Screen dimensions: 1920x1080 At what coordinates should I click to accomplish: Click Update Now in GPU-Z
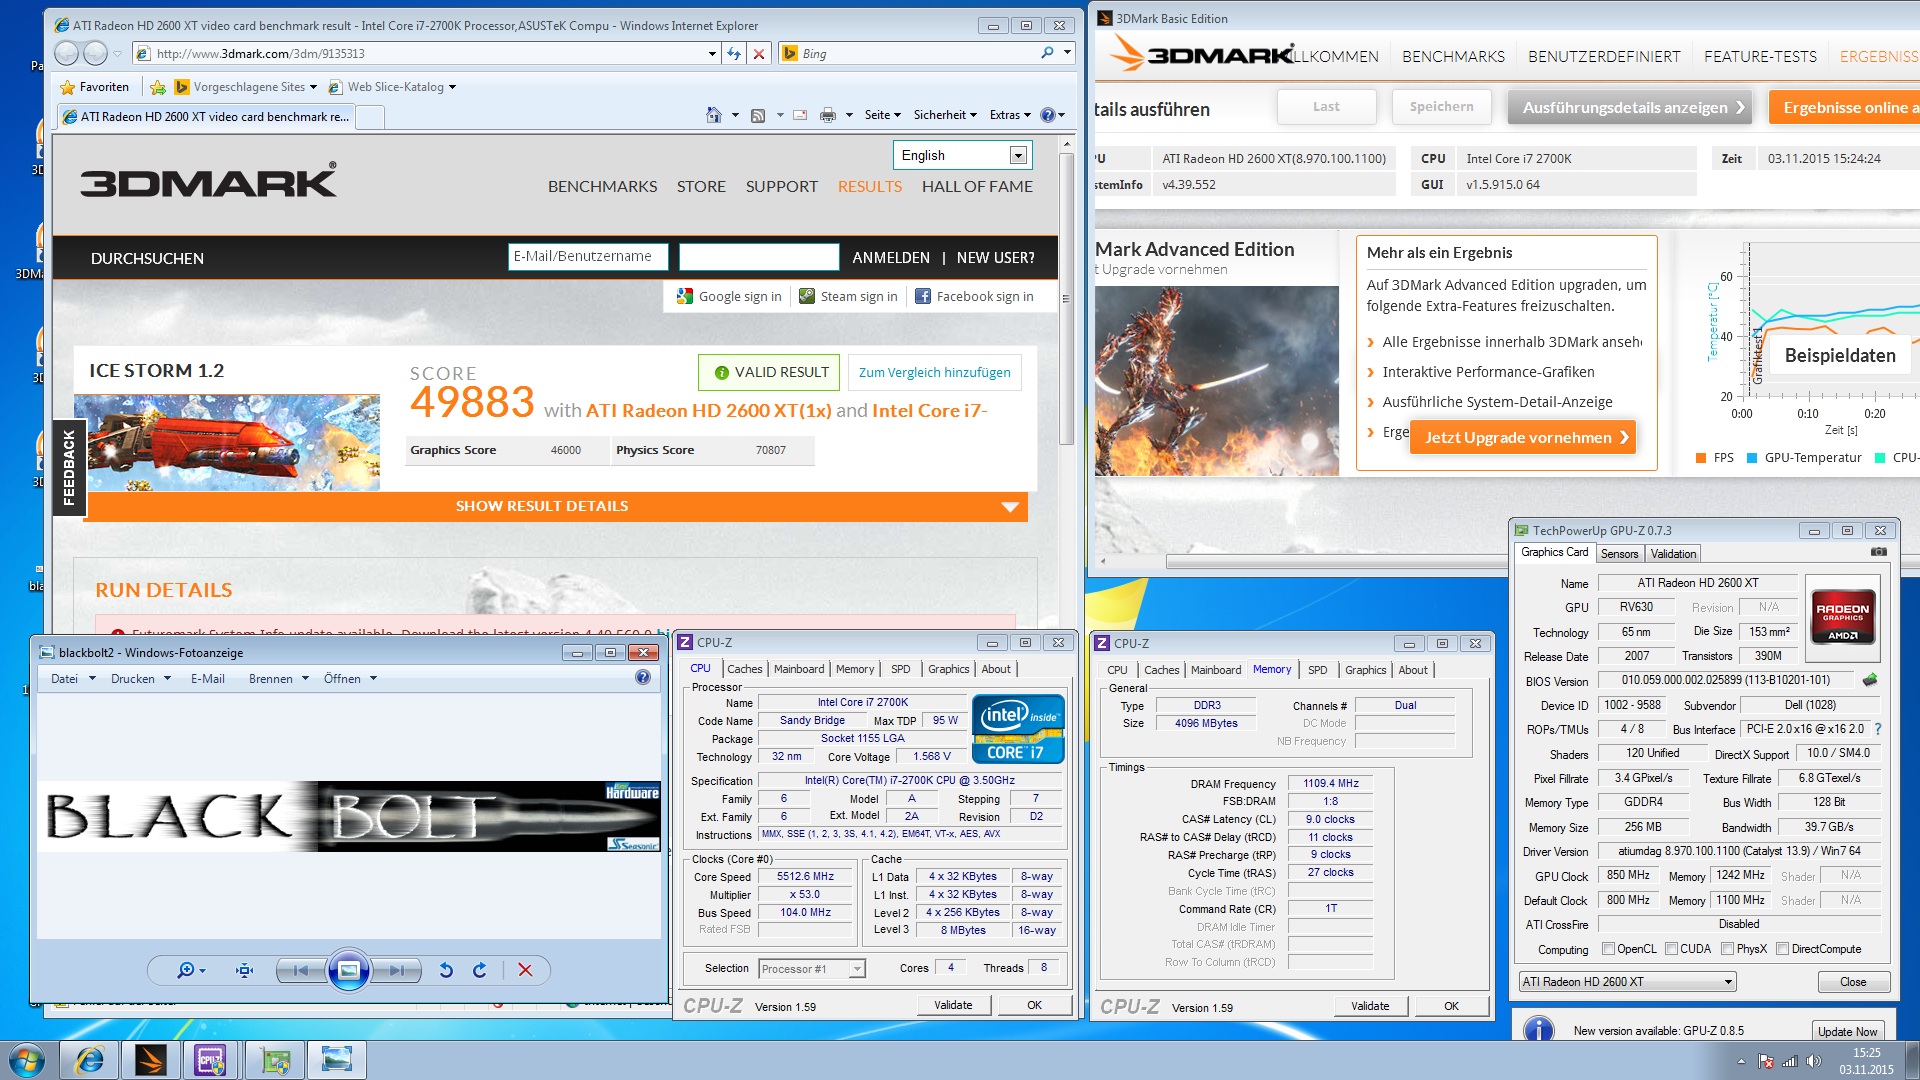(1847, 1031)
